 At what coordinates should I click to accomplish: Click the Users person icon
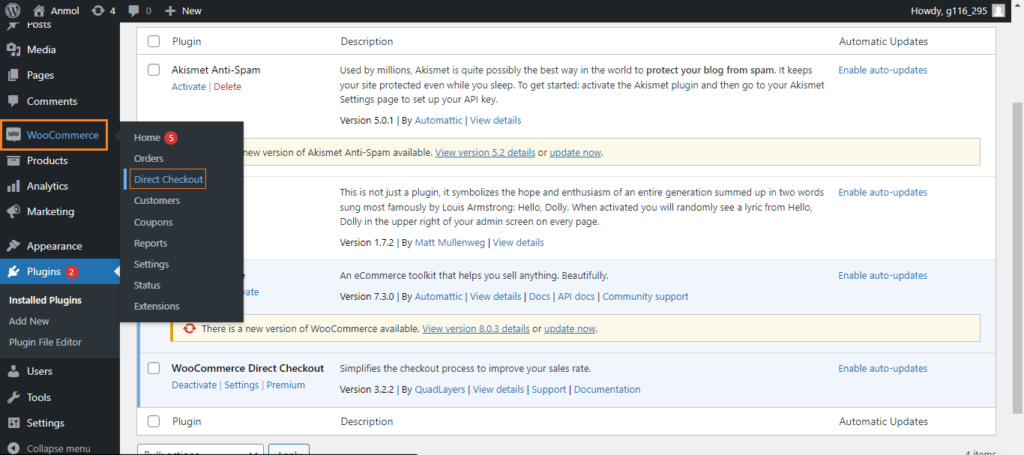tap(13, 371)
